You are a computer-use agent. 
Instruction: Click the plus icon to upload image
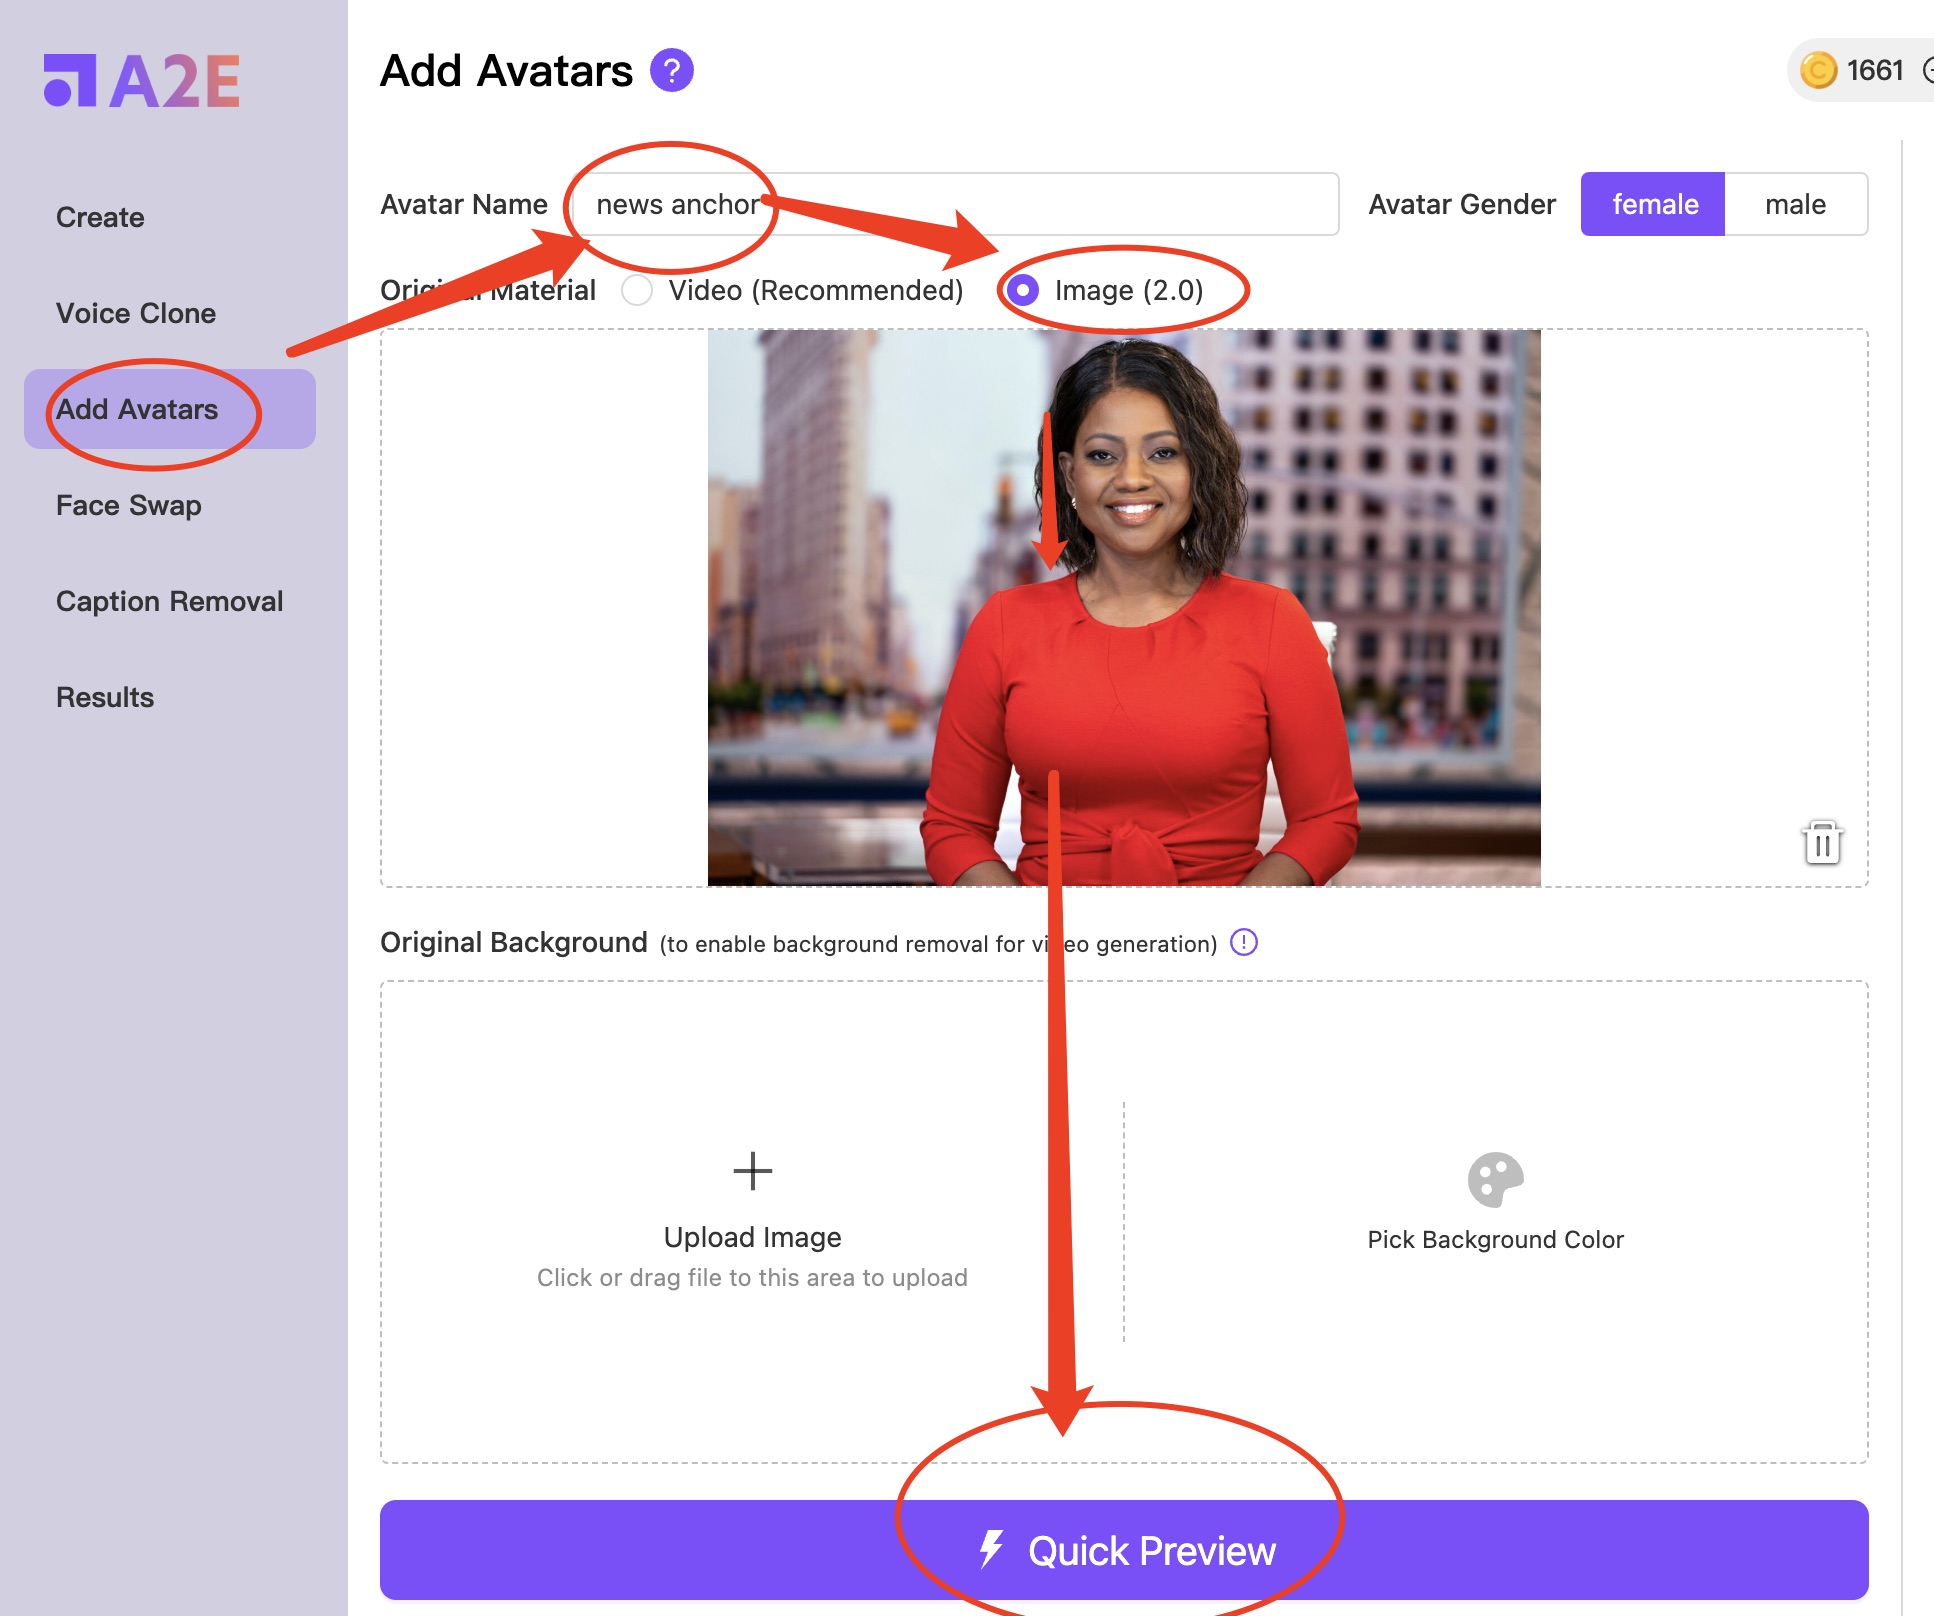click(752, 1170)
